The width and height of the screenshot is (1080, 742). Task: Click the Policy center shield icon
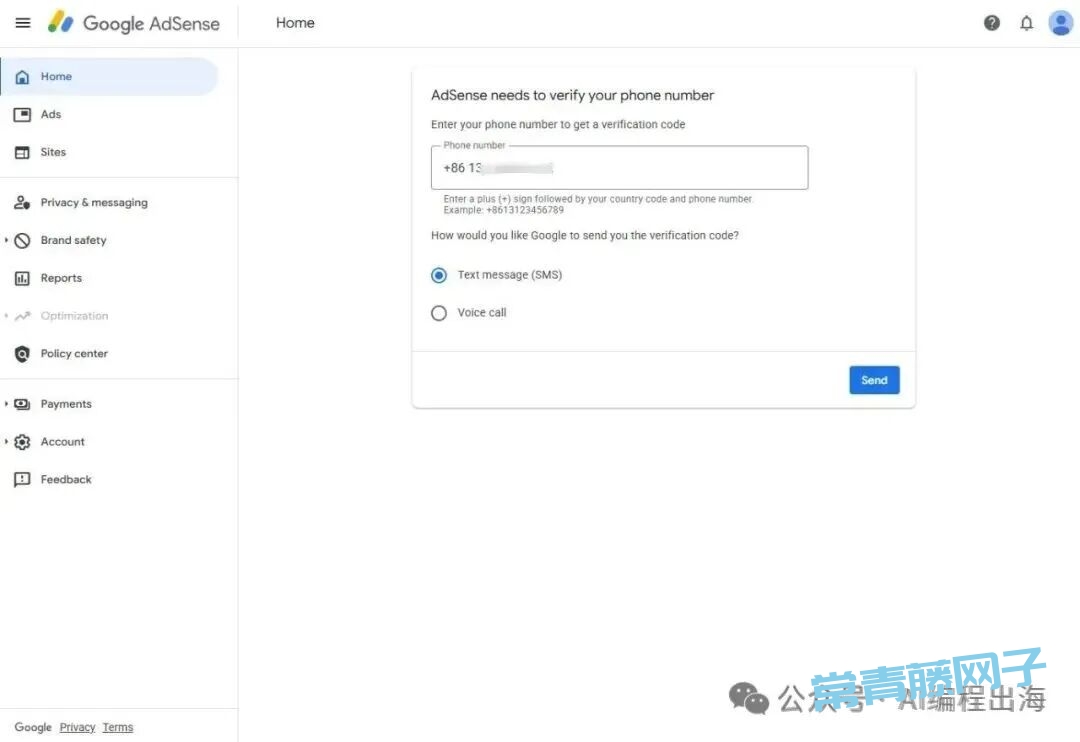[x=22, y=354]
